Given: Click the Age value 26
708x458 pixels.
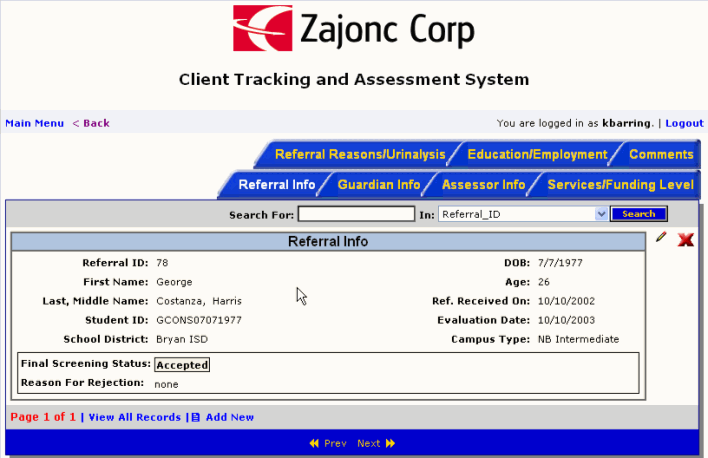Looking at the screenshot, I should pos(544,282).
